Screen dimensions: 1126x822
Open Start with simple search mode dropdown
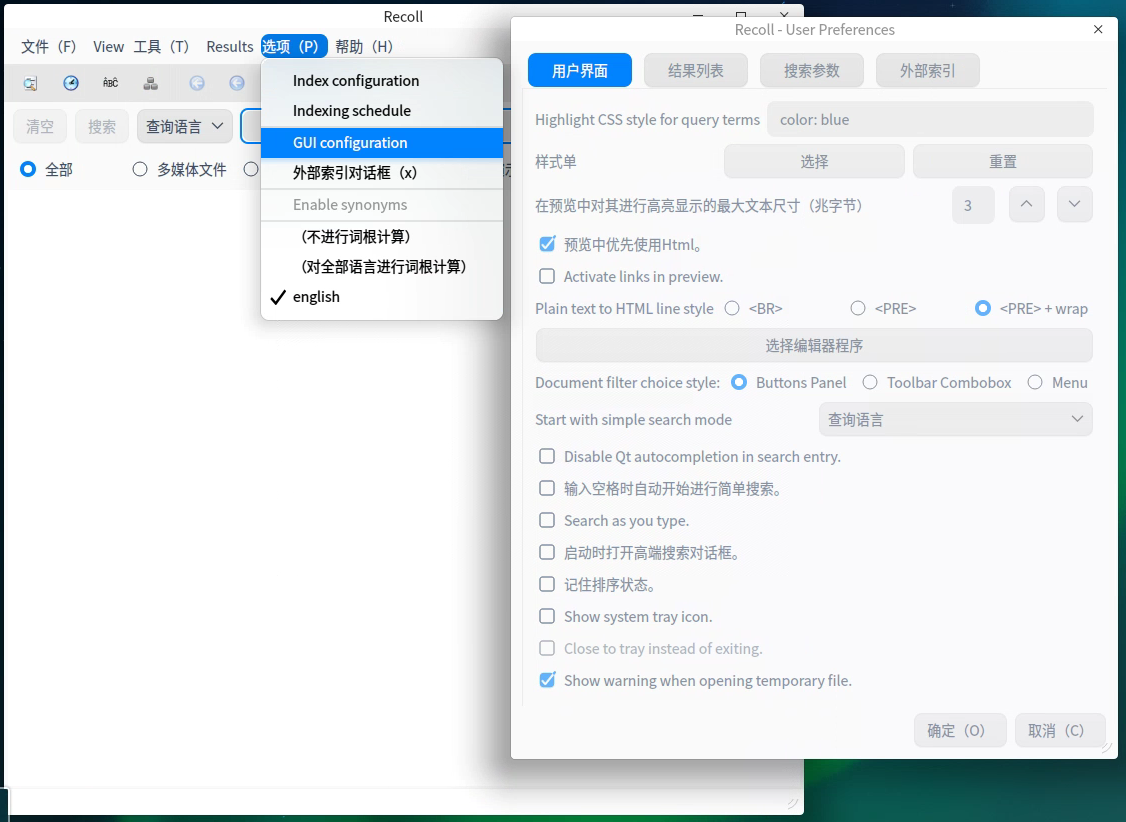pyautogui.click(x=956, y=419)
